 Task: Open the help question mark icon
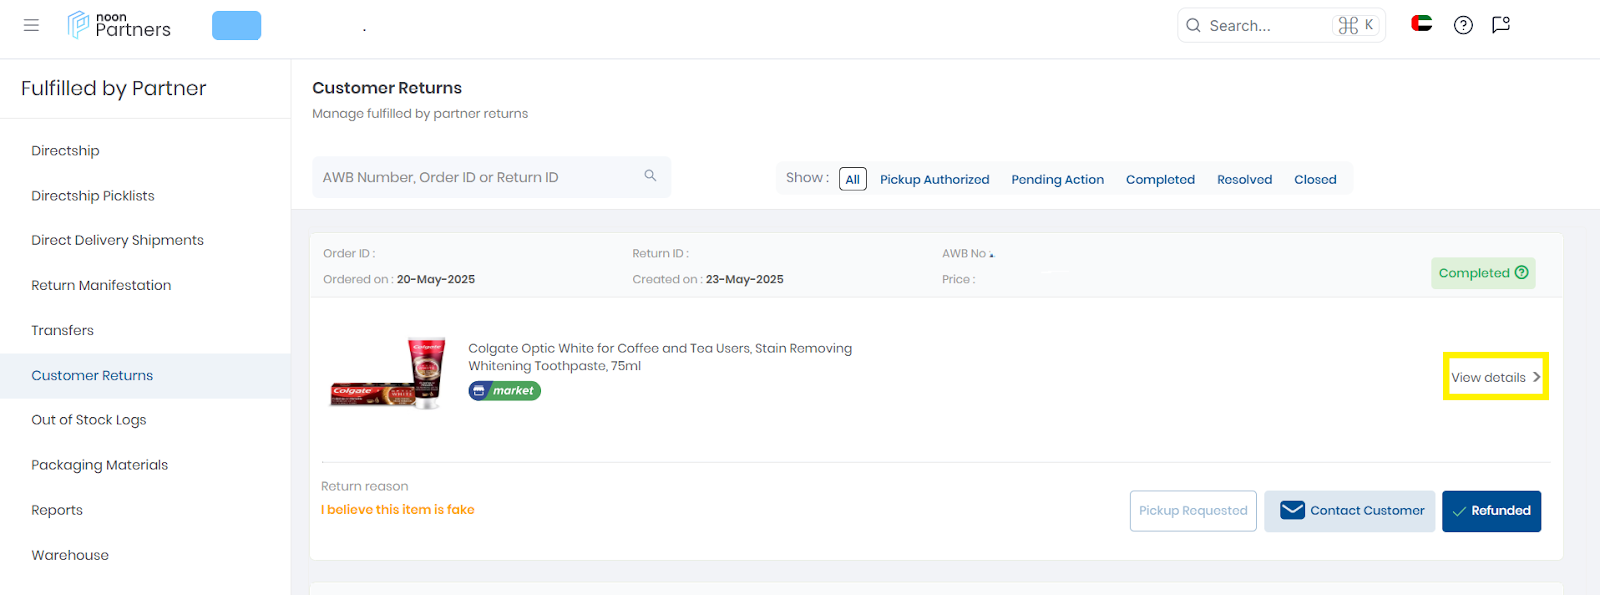pyautogui.click(x=1463, y=25)
